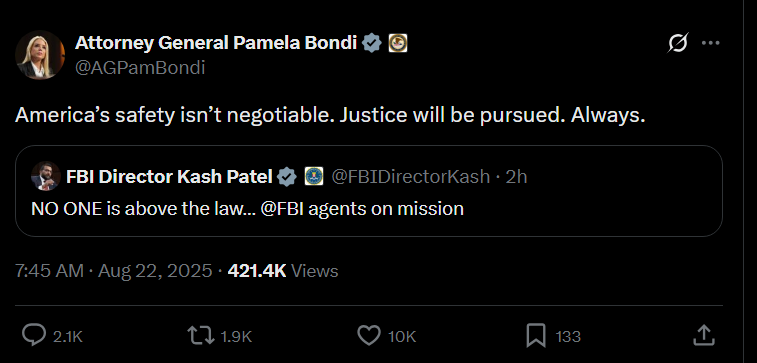The image size is (757, 363).
Task: Click the share upload icon
Action: click(703, 336)
